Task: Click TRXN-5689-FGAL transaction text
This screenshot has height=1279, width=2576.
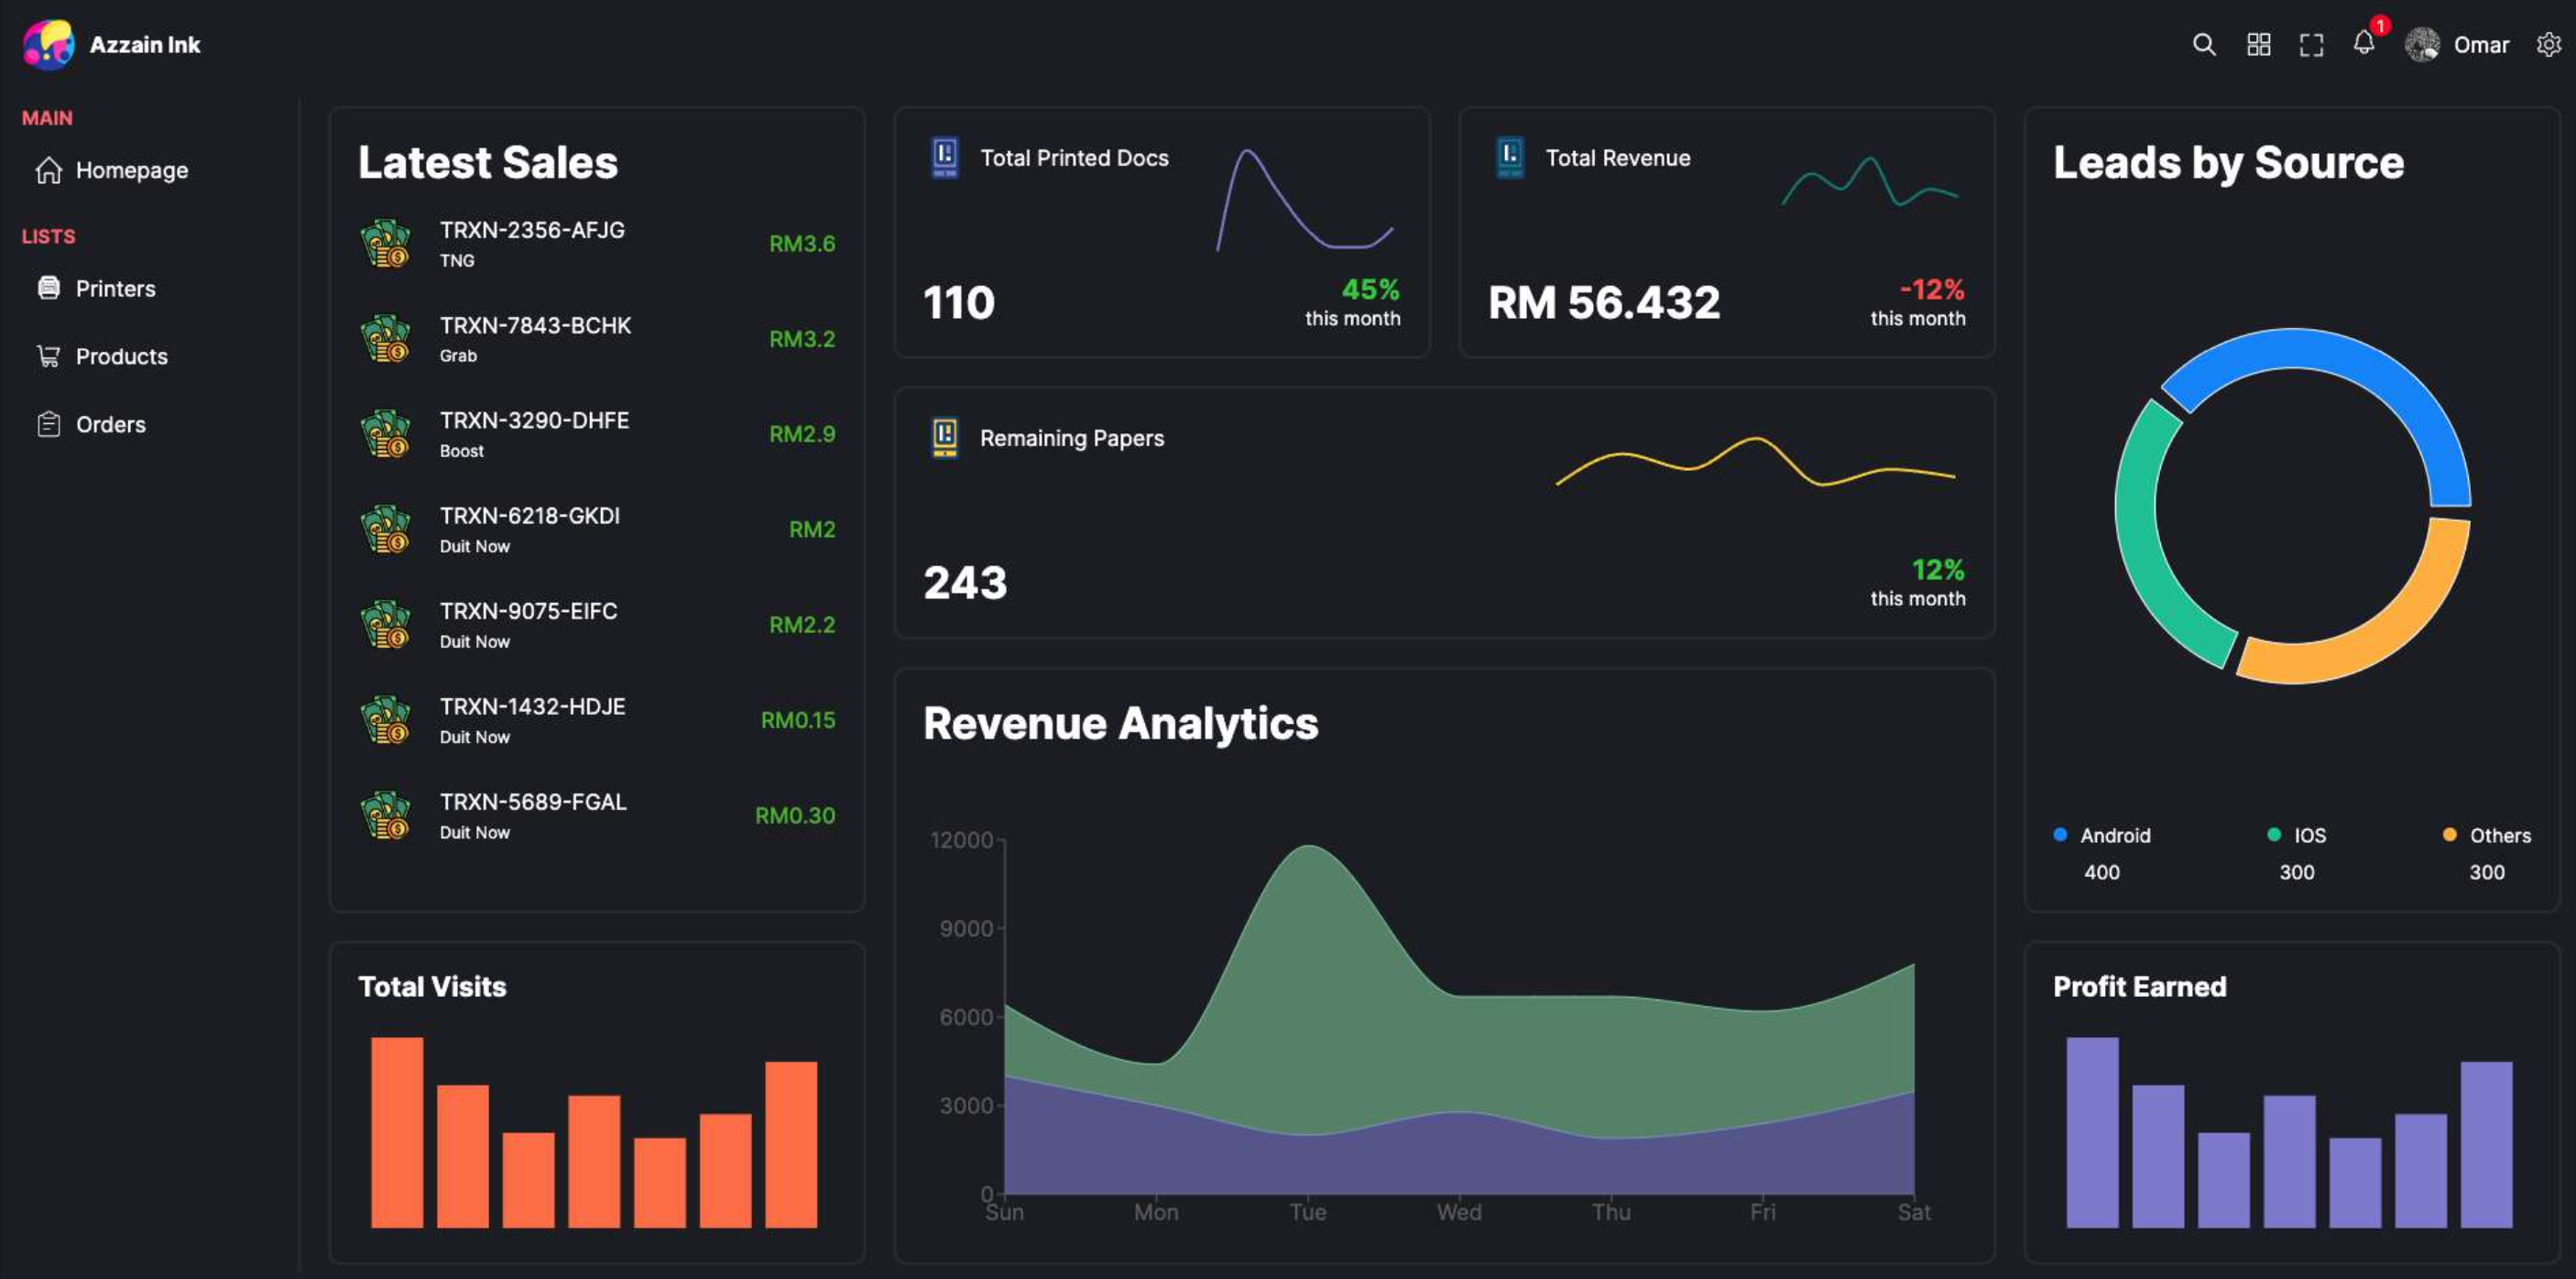Action: point(533,801)
